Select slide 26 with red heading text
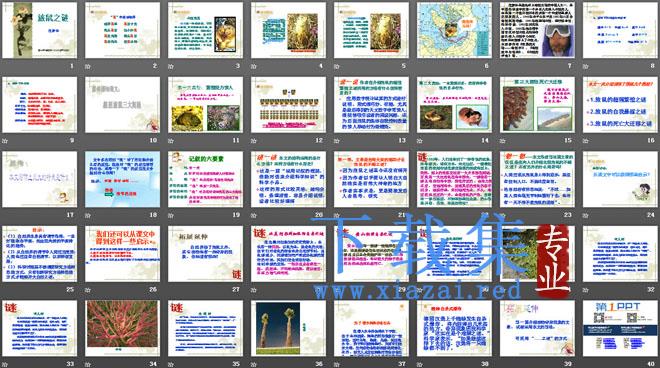The width and height of the screenshot is (660, 368). point(122,254)
